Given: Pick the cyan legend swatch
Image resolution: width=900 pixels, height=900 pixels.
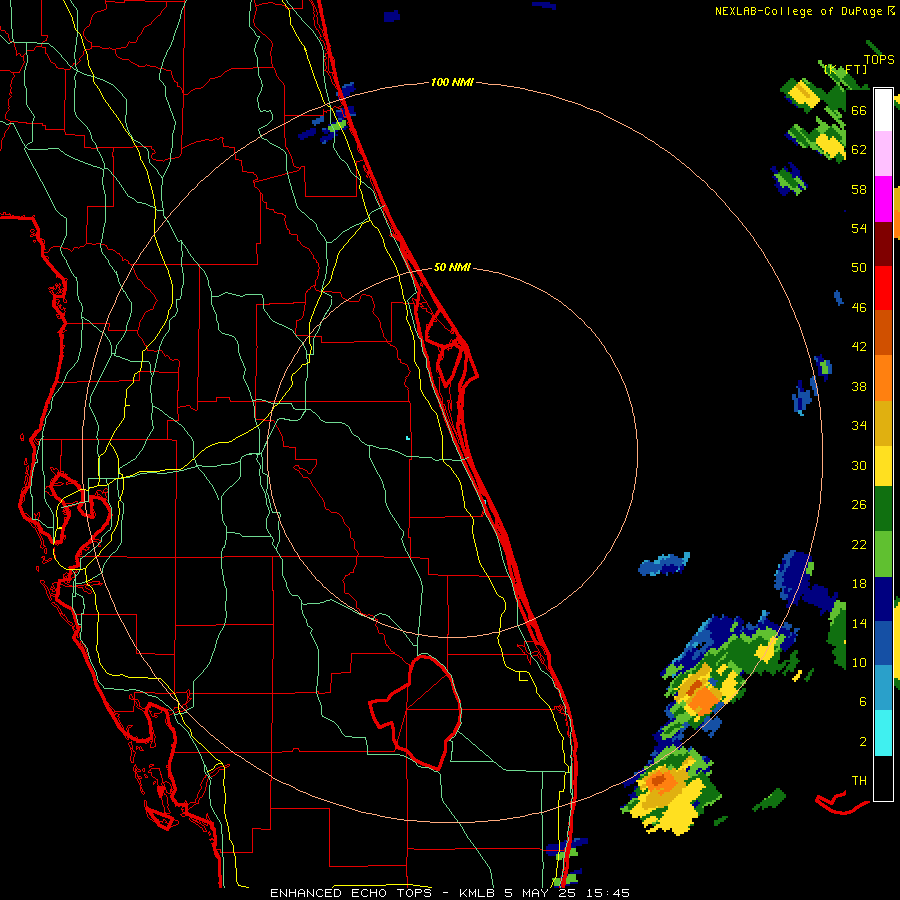Looking at the screenshot, I should pos(883,732).
